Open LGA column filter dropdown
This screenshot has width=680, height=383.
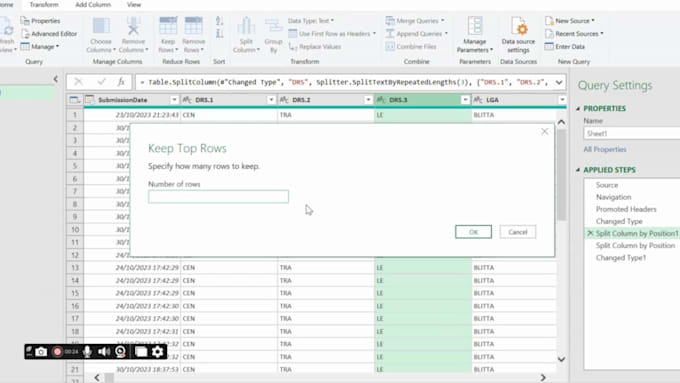tap(562, 100)
